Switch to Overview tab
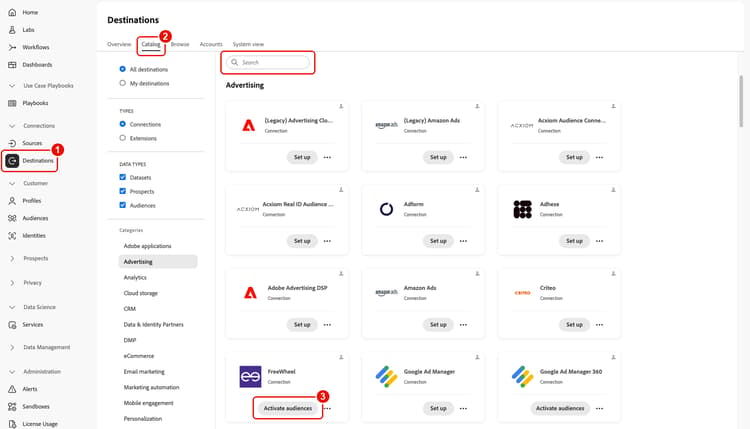The image size is (750, 429). point(119,44)
